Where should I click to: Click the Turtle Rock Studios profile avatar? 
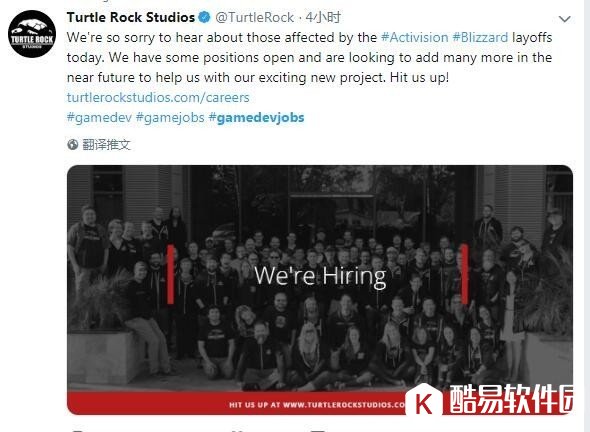tap(32, 34)
